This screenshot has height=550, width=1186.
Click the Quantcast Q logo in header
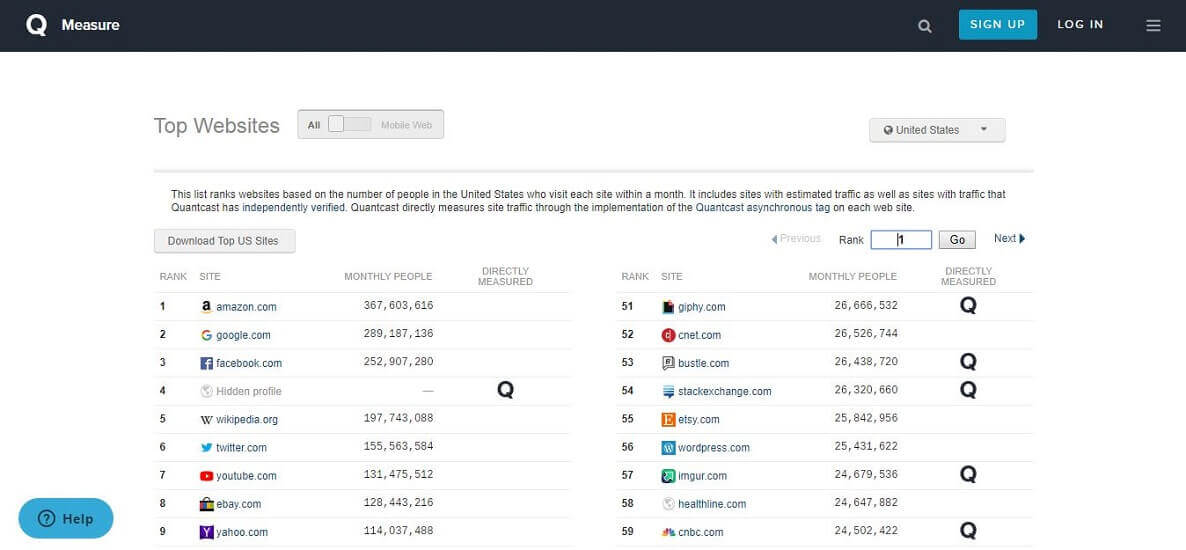tap(37, 25)
